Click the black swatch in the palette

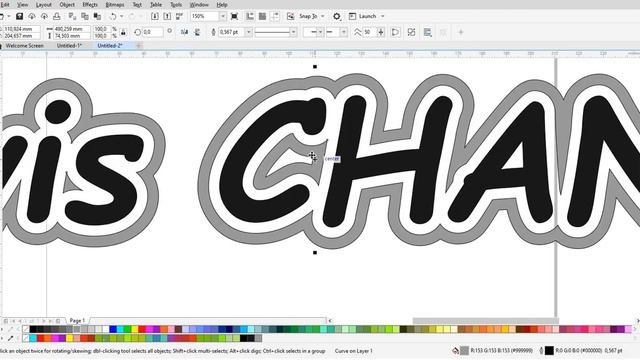(x=33, y=329)
